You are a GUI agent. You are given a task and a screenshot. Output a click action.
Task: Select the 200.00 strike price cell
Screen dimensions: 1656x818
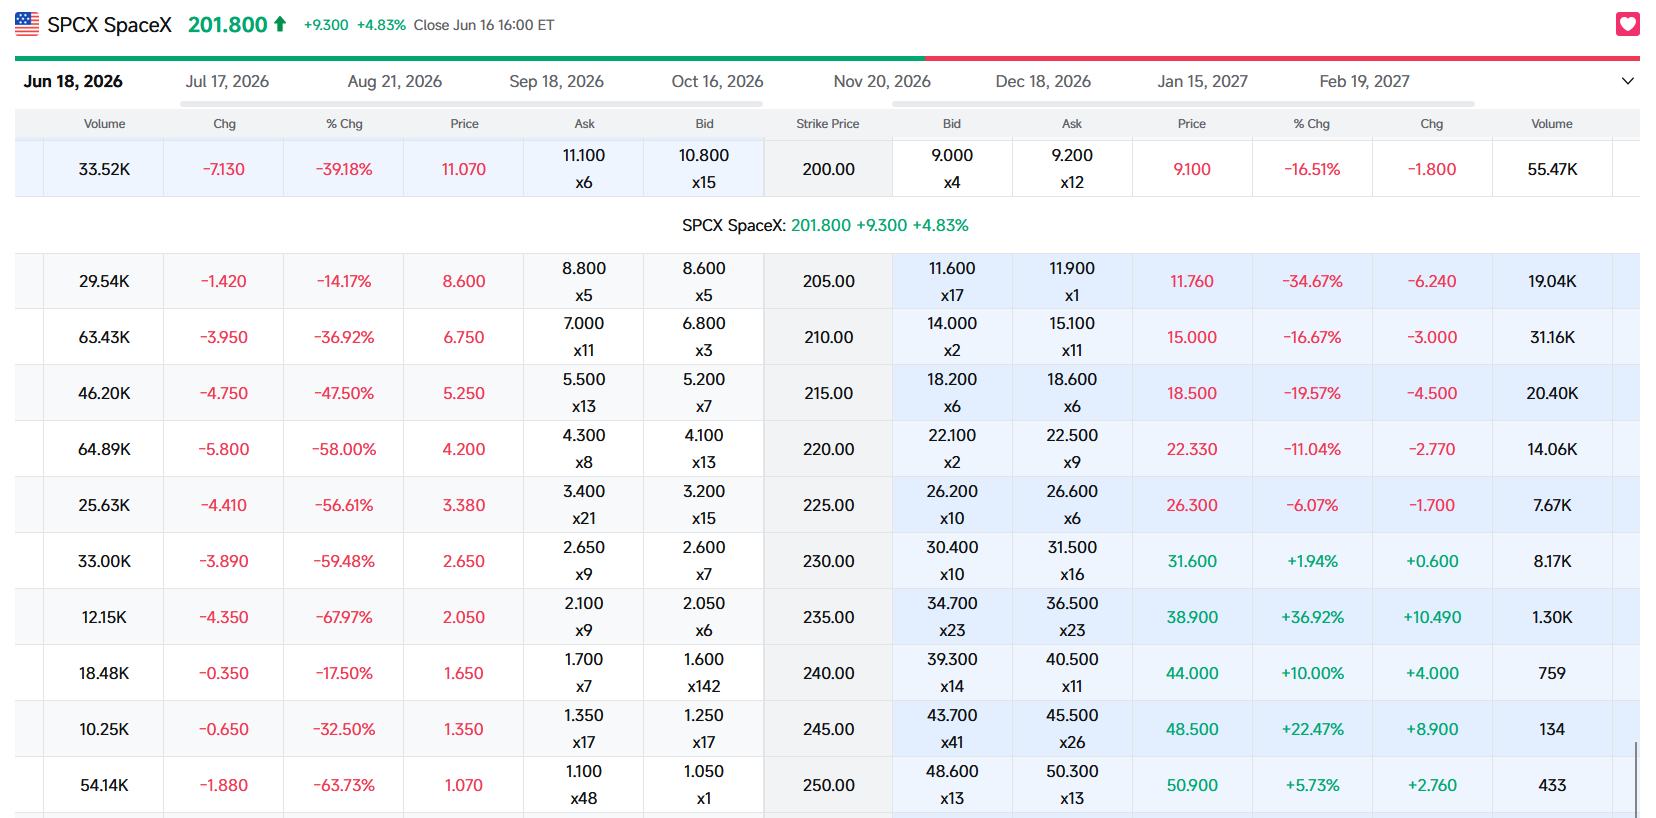click(x=829, y=169)
